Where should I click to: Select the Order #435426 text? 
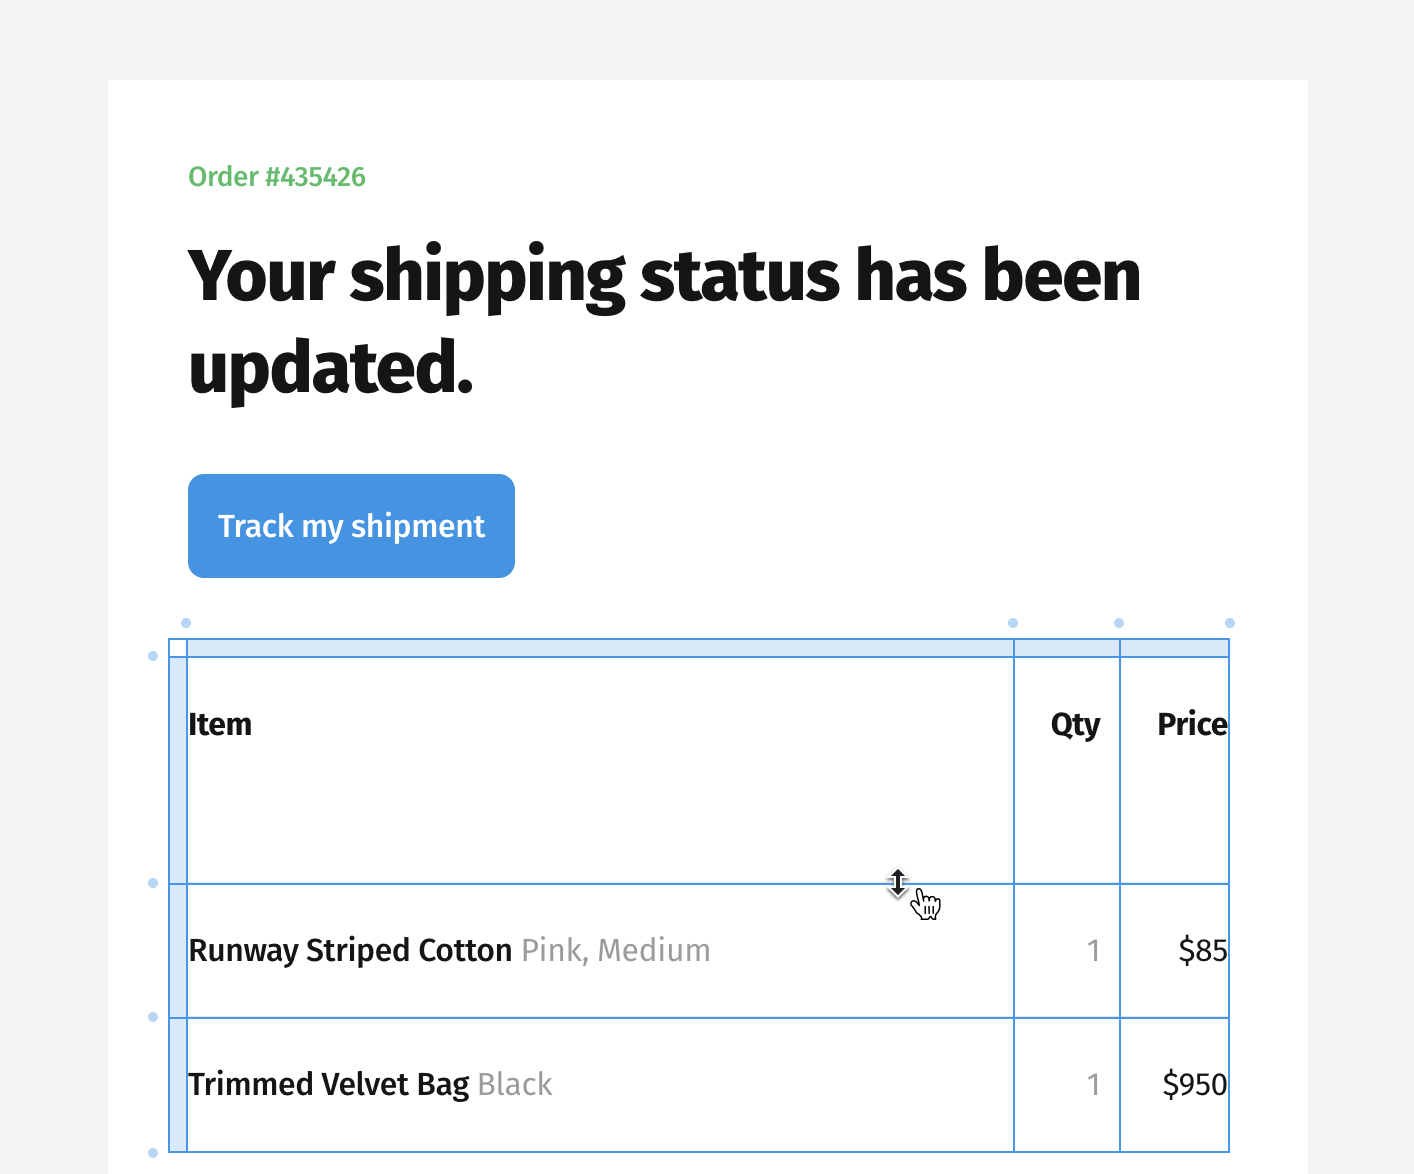pos(277,177)
